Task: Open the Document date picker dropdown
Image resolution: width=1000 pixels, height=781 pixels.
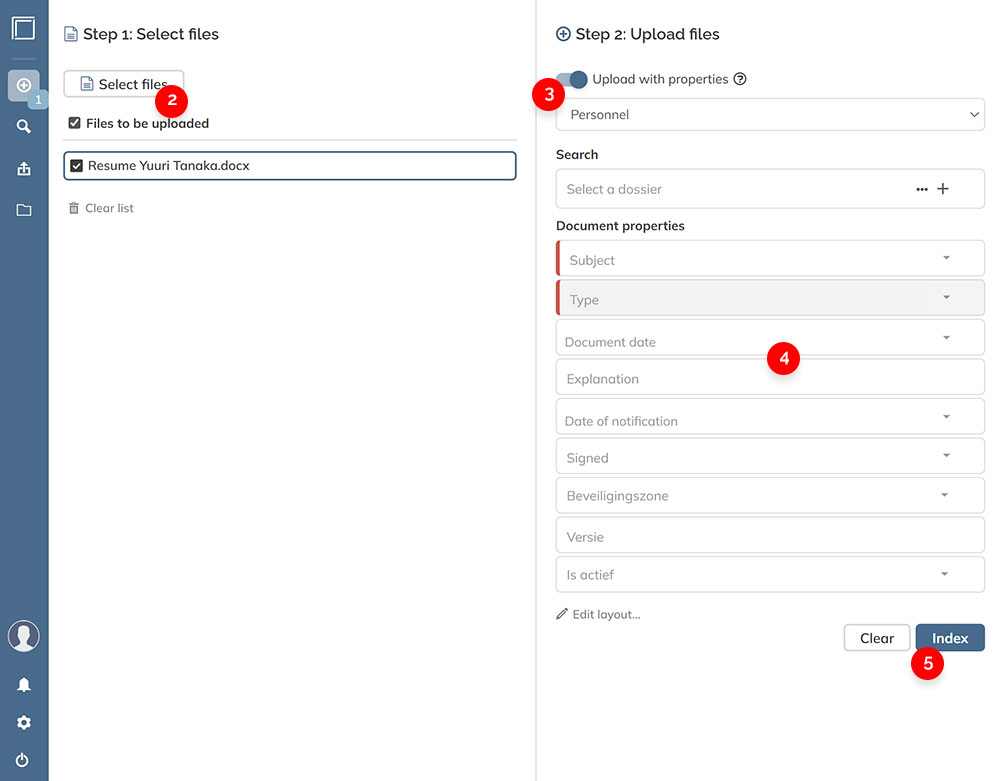Action: click(944, 340)
